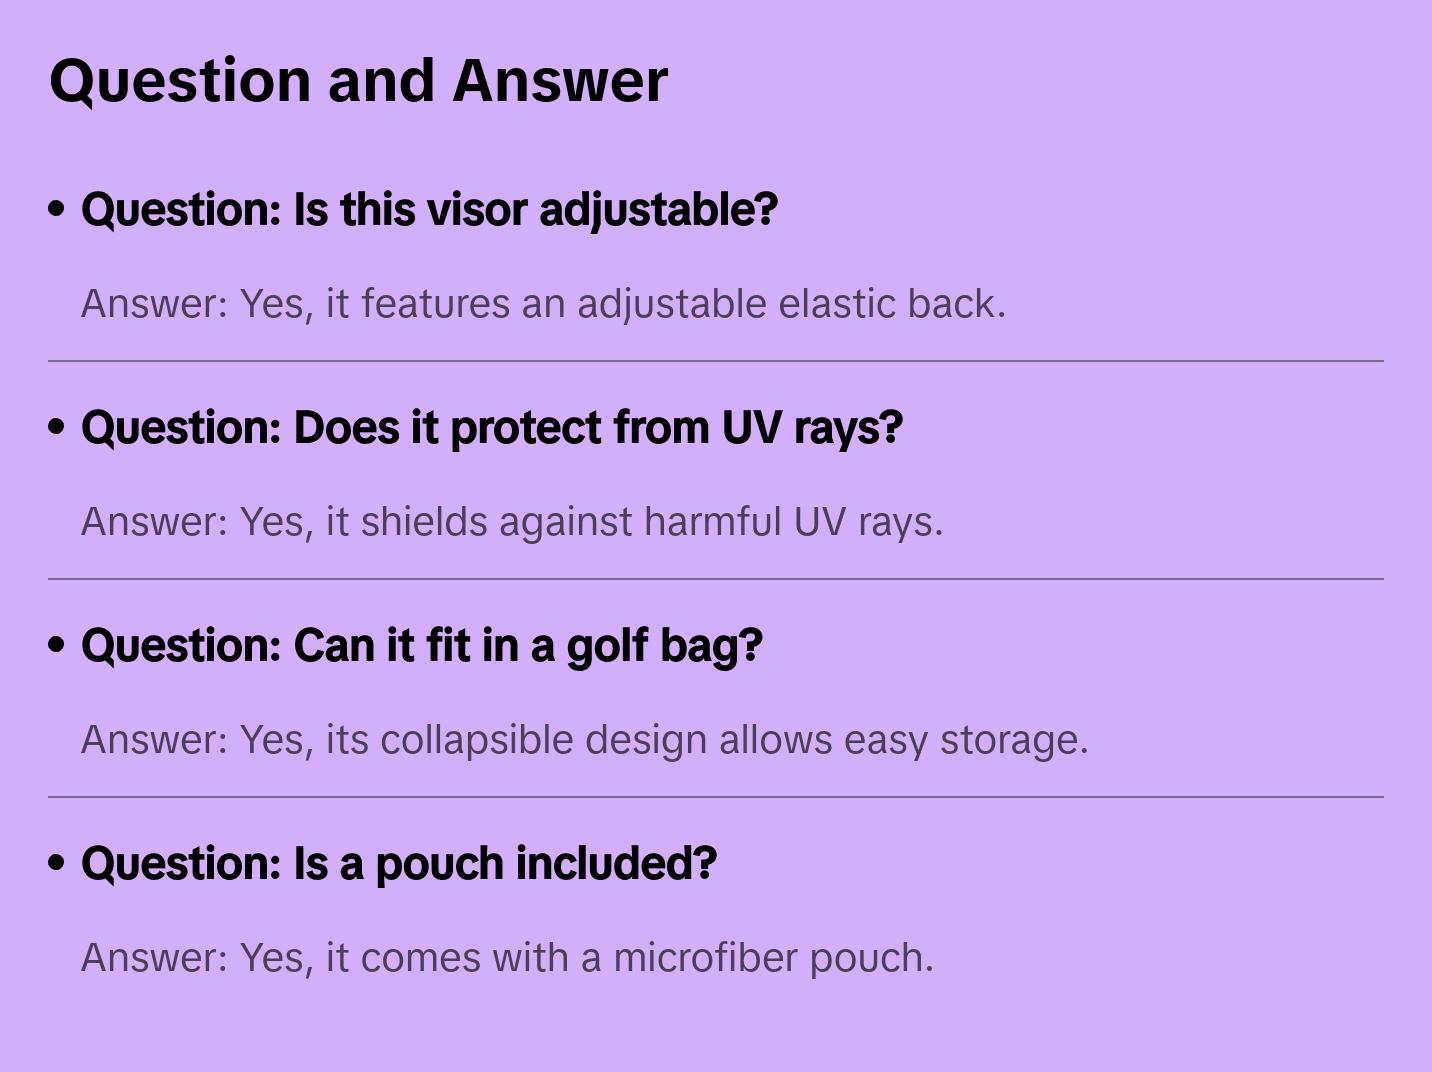Click the microfiber pouch answer text

pyautogui.click(x=507, y=958)
